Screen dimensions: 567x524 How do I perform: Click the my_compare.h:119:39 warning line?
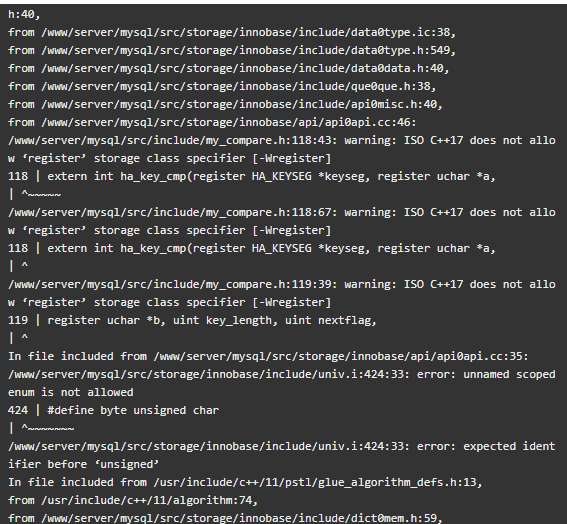click(x=282, y=284)
